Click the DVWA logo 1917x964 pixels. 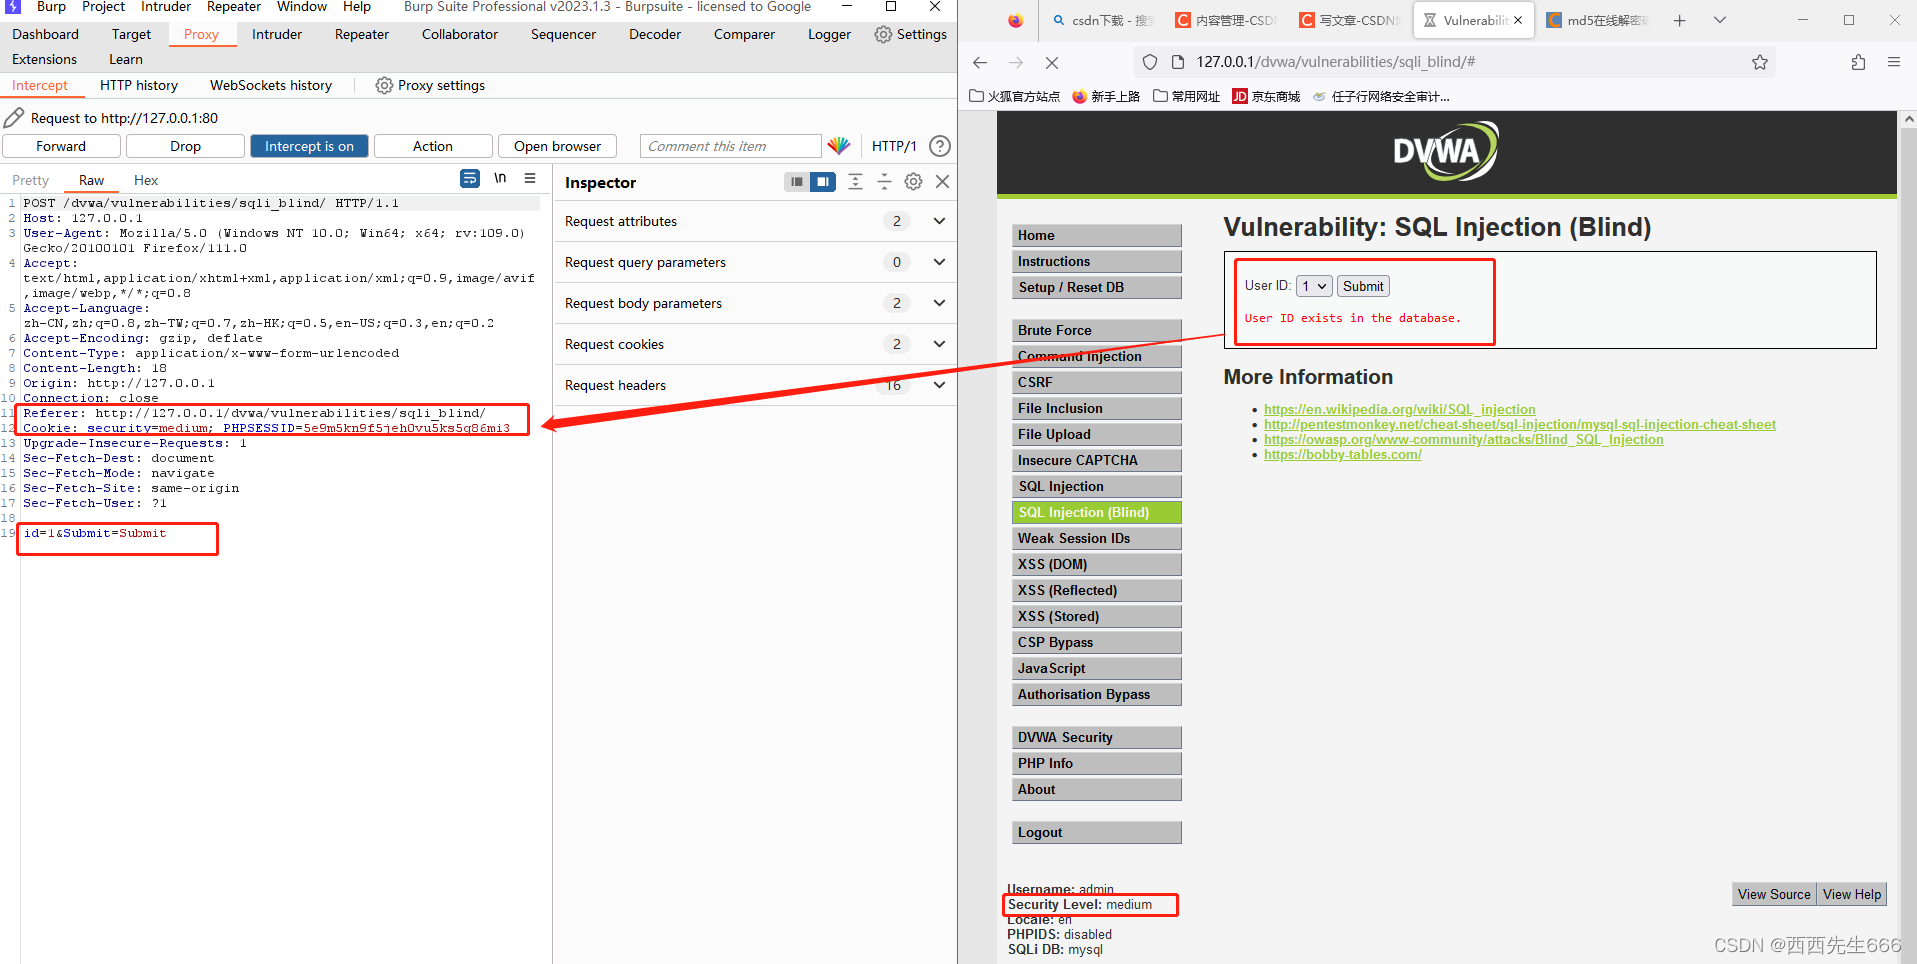1446,151
